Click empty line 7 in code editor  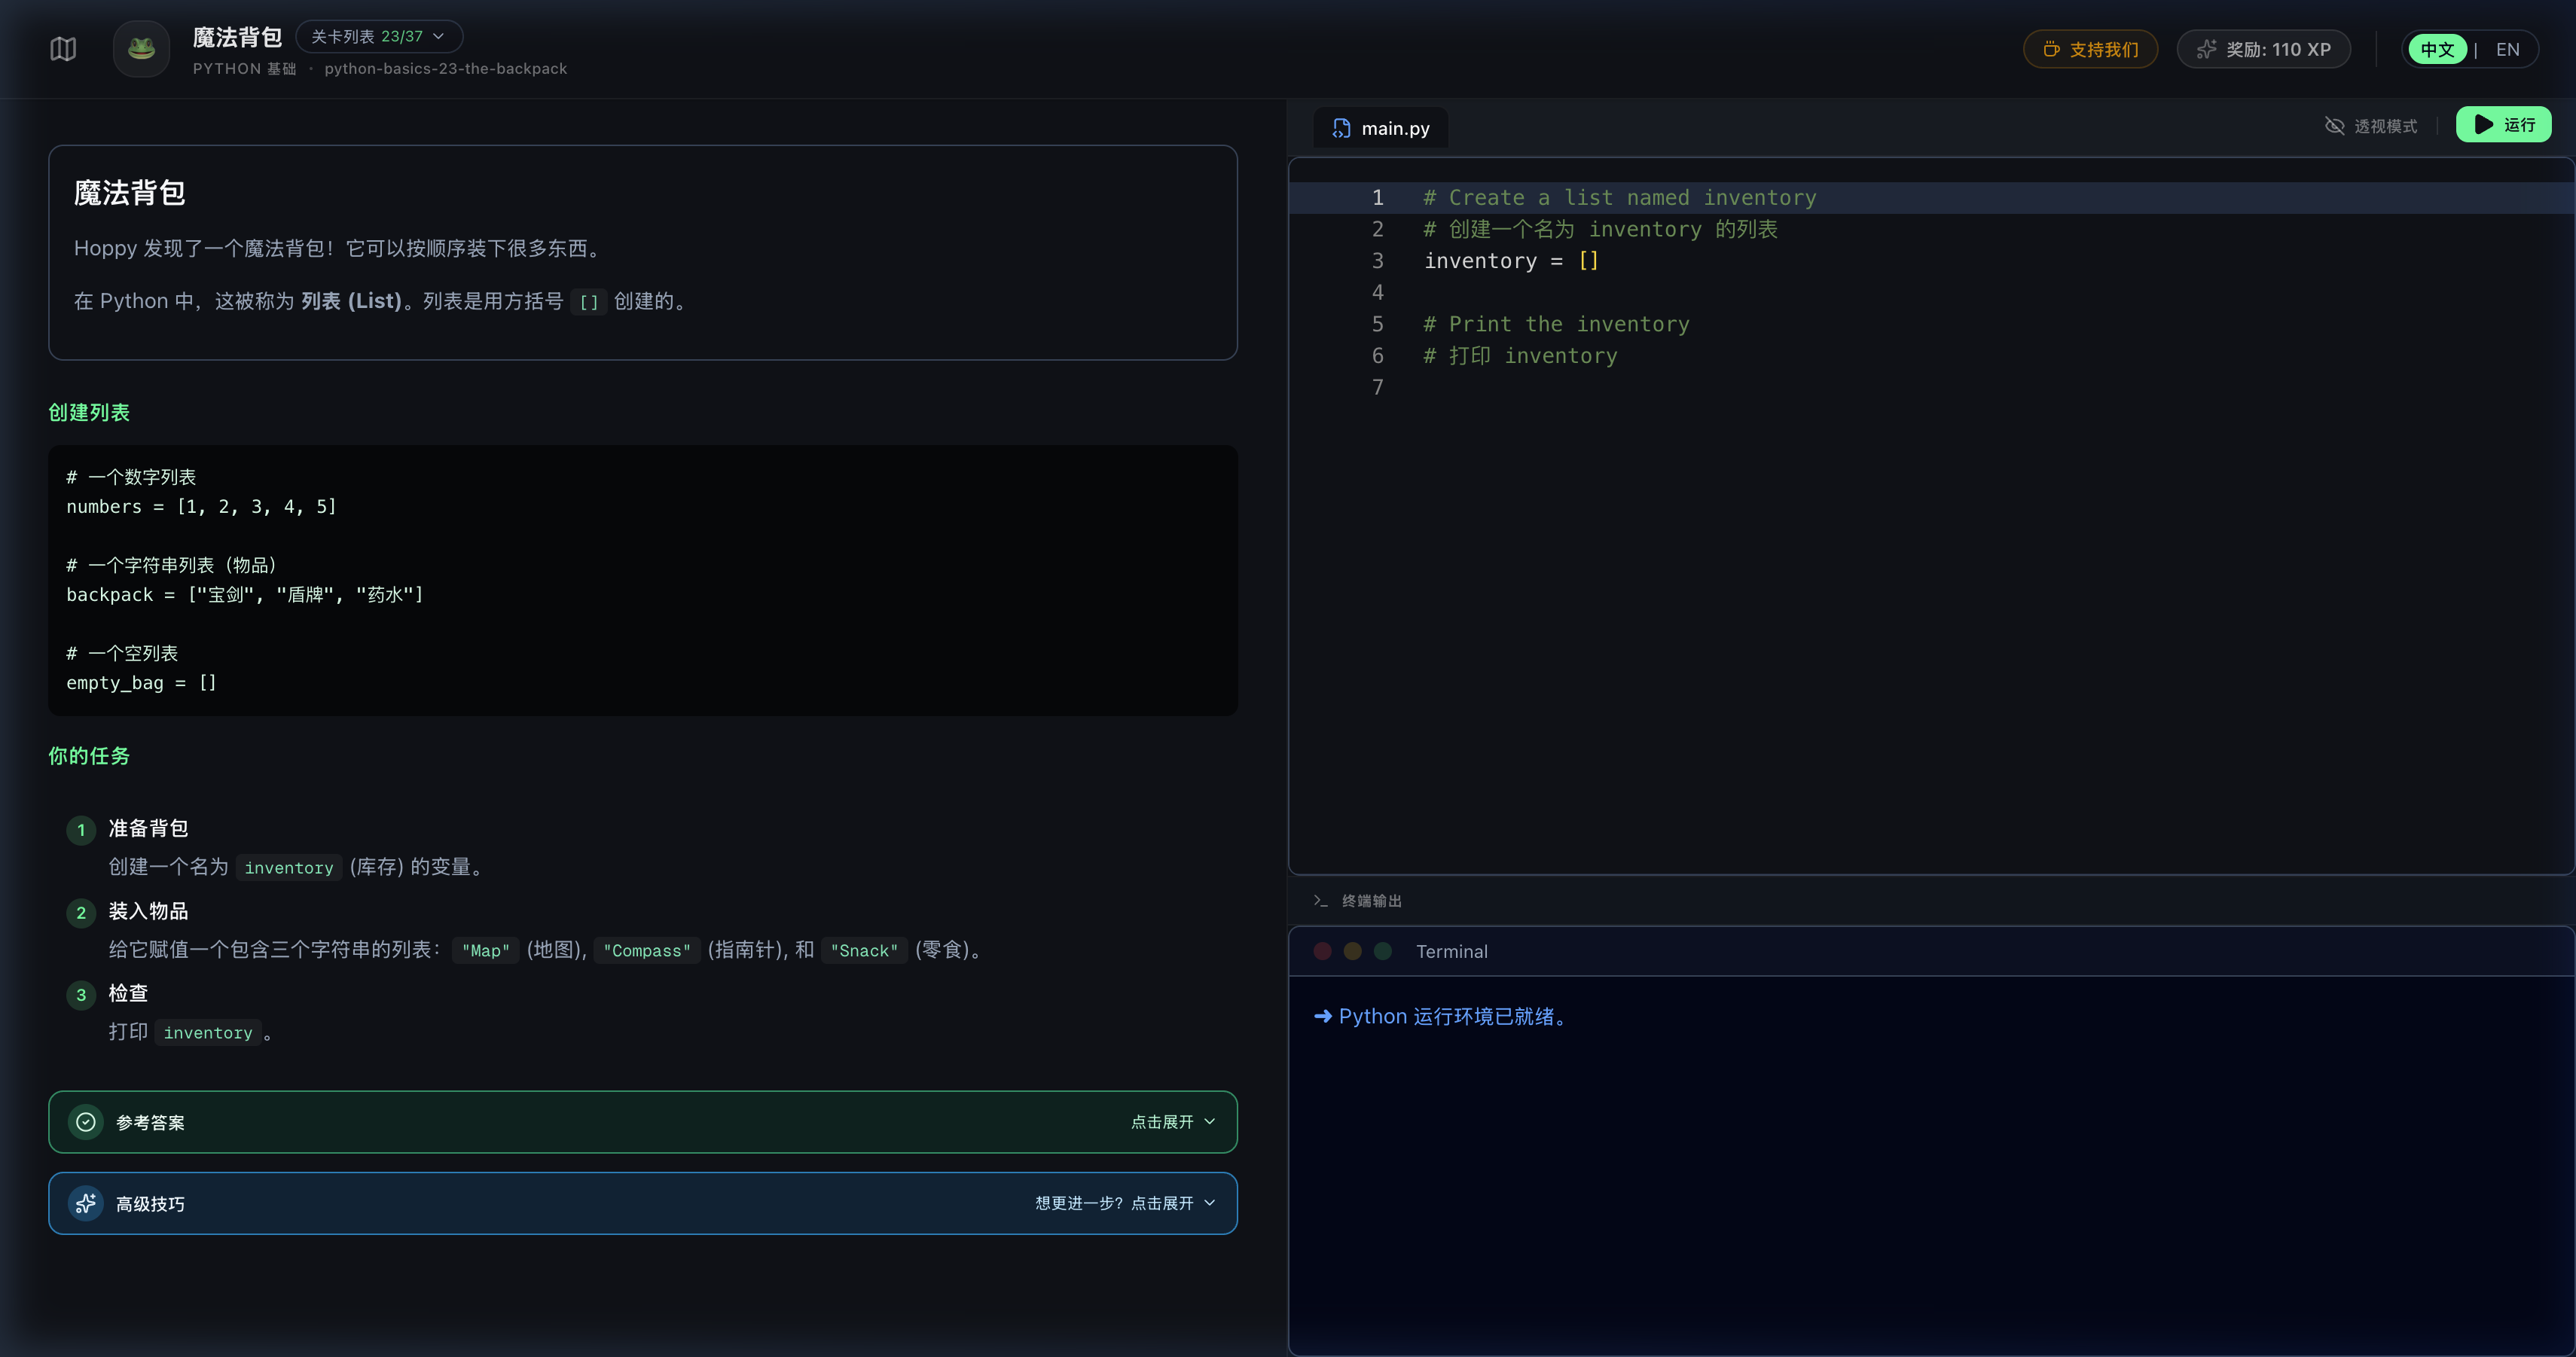tap(1700, 387)
